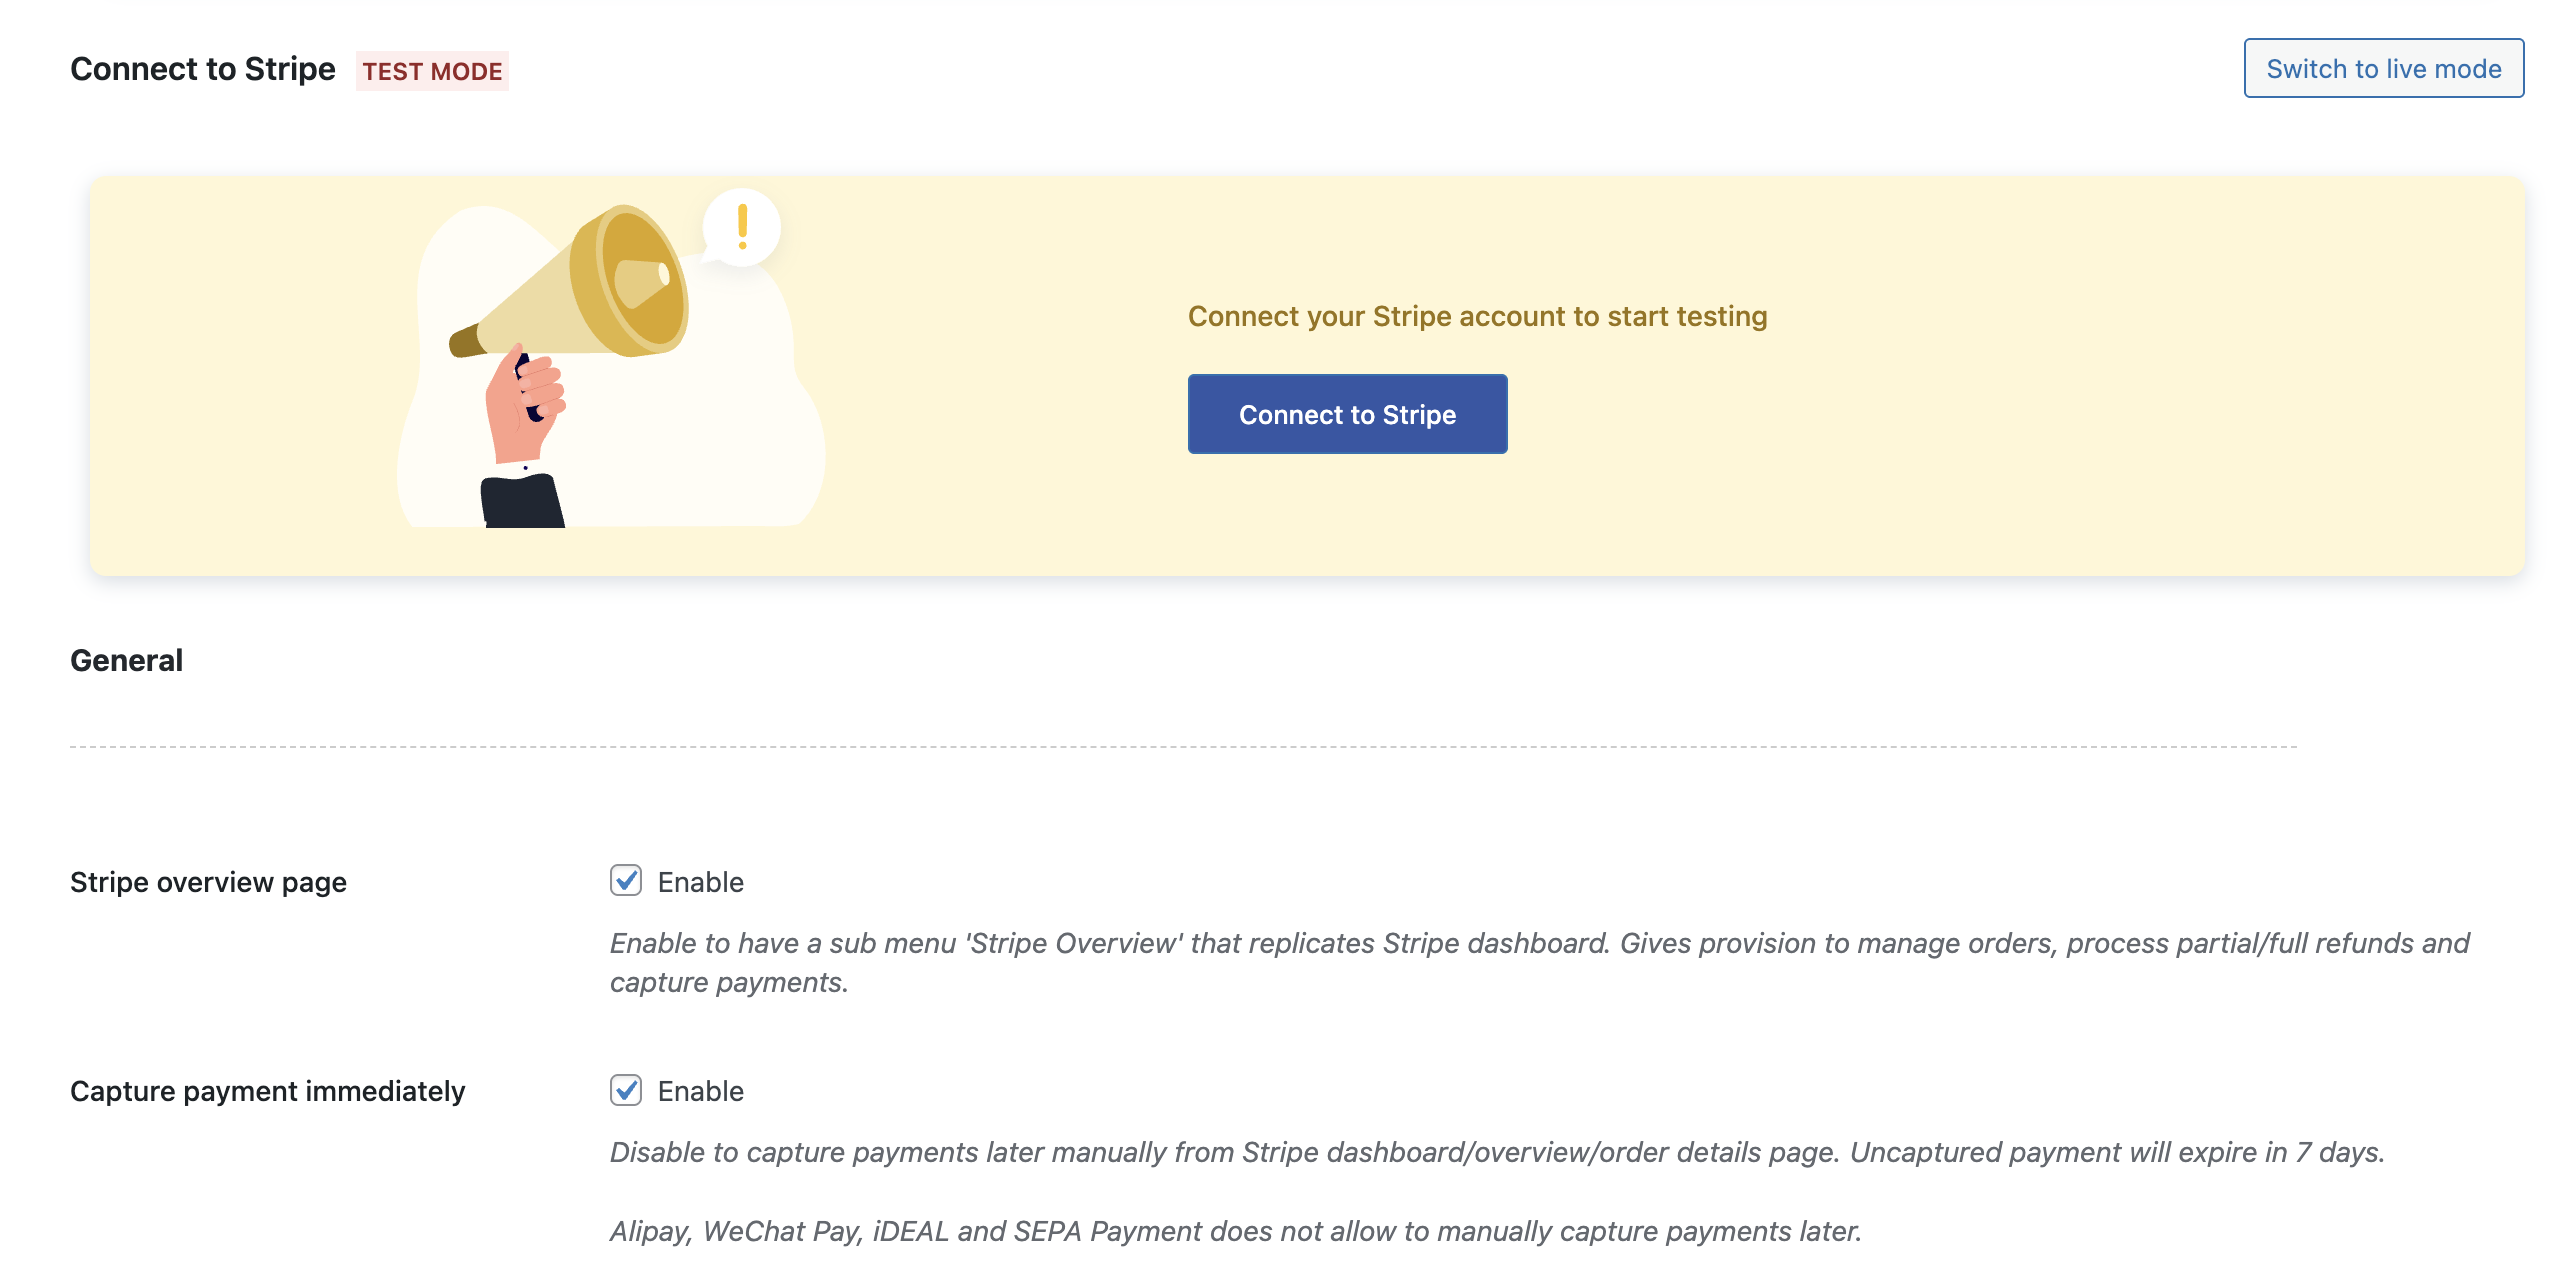Click the 'General' section heading
Image resolution: width=2550 pixels, height=1288 pixels.
(x=126, y=660)
